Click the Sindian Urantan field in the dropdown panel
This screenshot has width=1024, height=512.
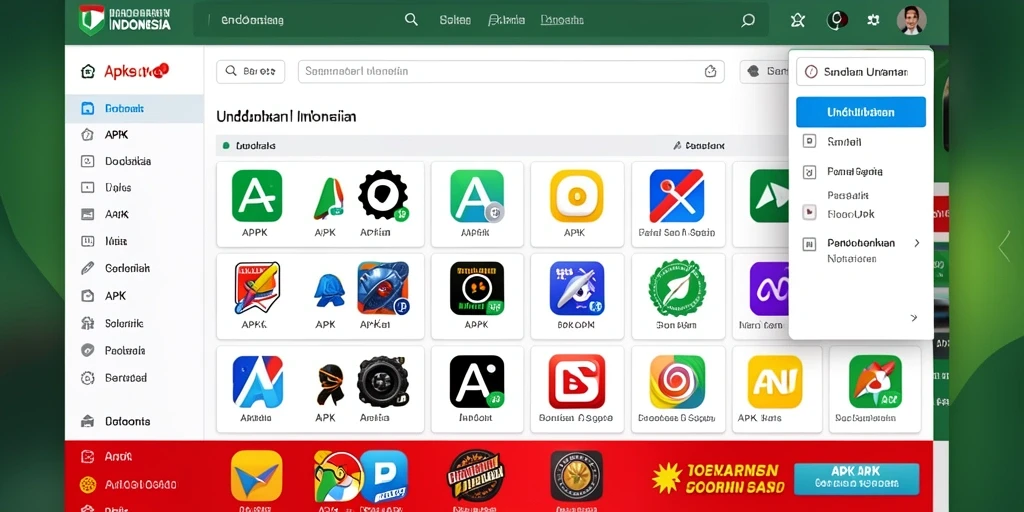pyautogui.click(x=861, y=72)
